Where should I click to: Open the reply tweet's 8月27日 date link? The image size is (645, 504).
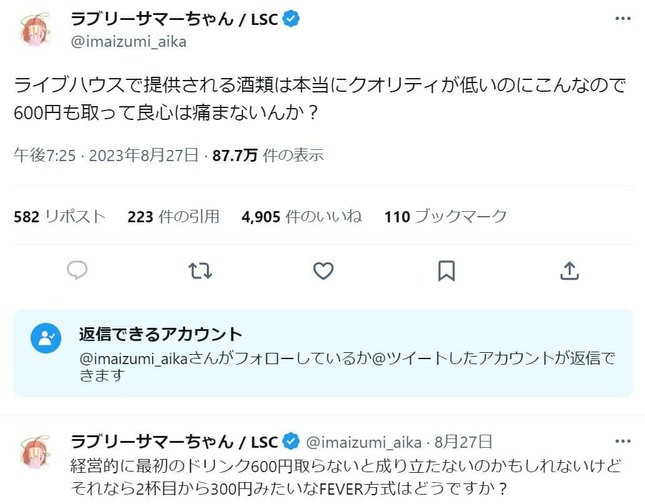(x=459, y=442)
